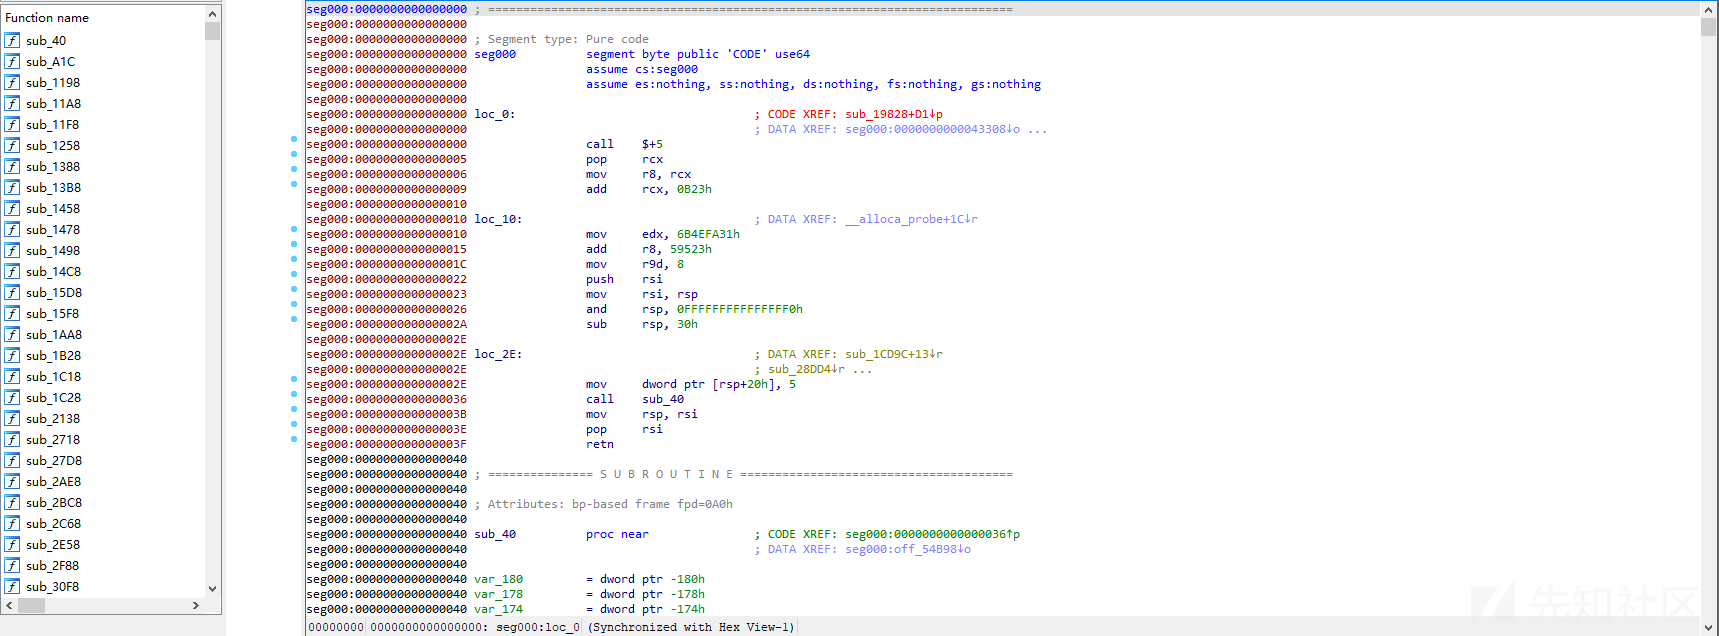Click function icon beside sub_1198
The height and width of the screenshot is (636, 1719).
[12, 82]
